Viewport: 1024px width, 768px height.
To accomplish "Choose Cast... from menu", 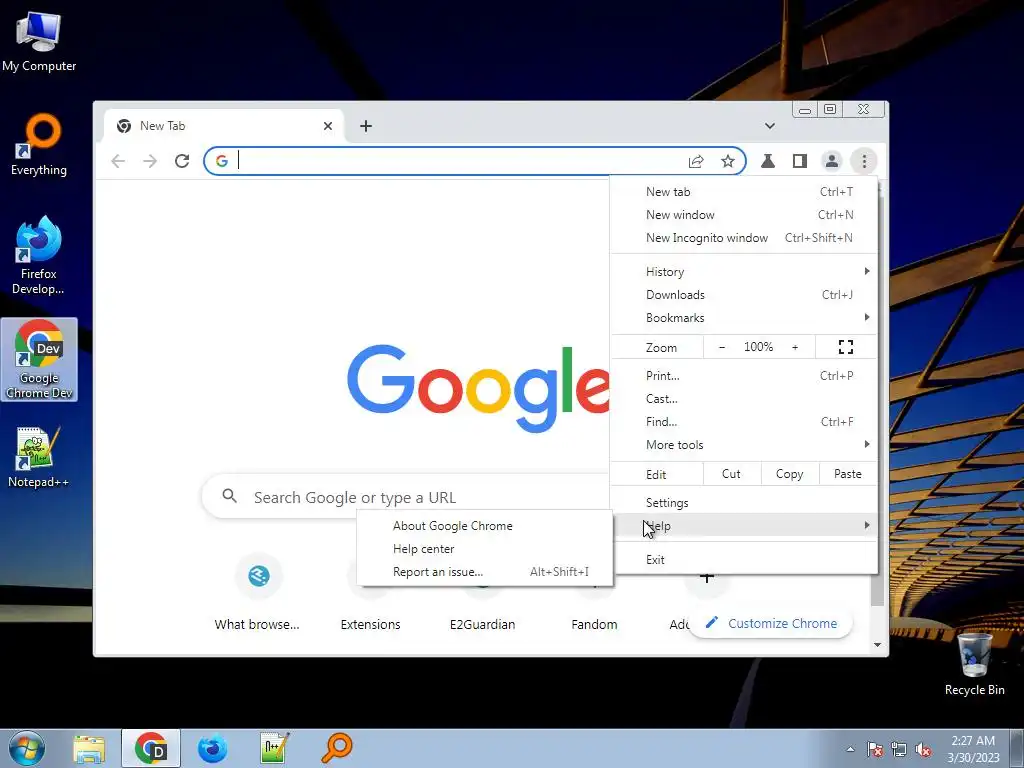I will 744,398.
